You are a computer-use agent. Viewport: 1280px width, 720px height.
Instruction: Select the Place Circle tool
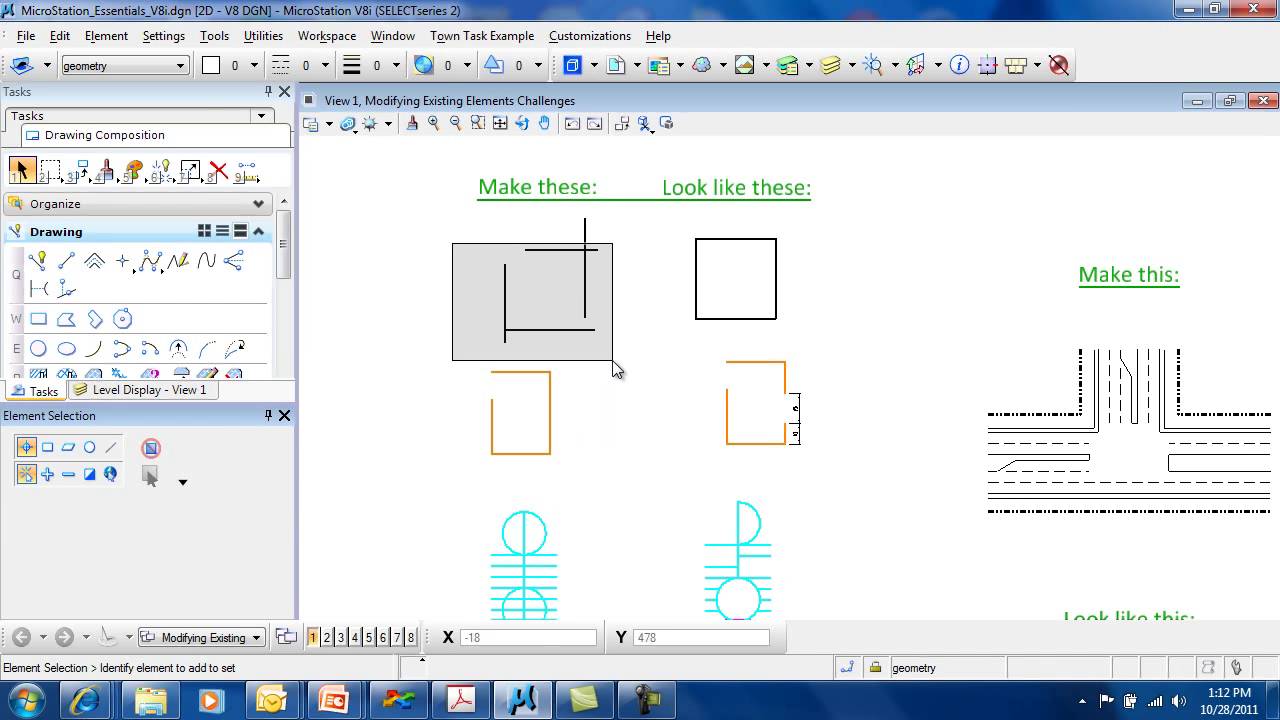pos(38,349)
